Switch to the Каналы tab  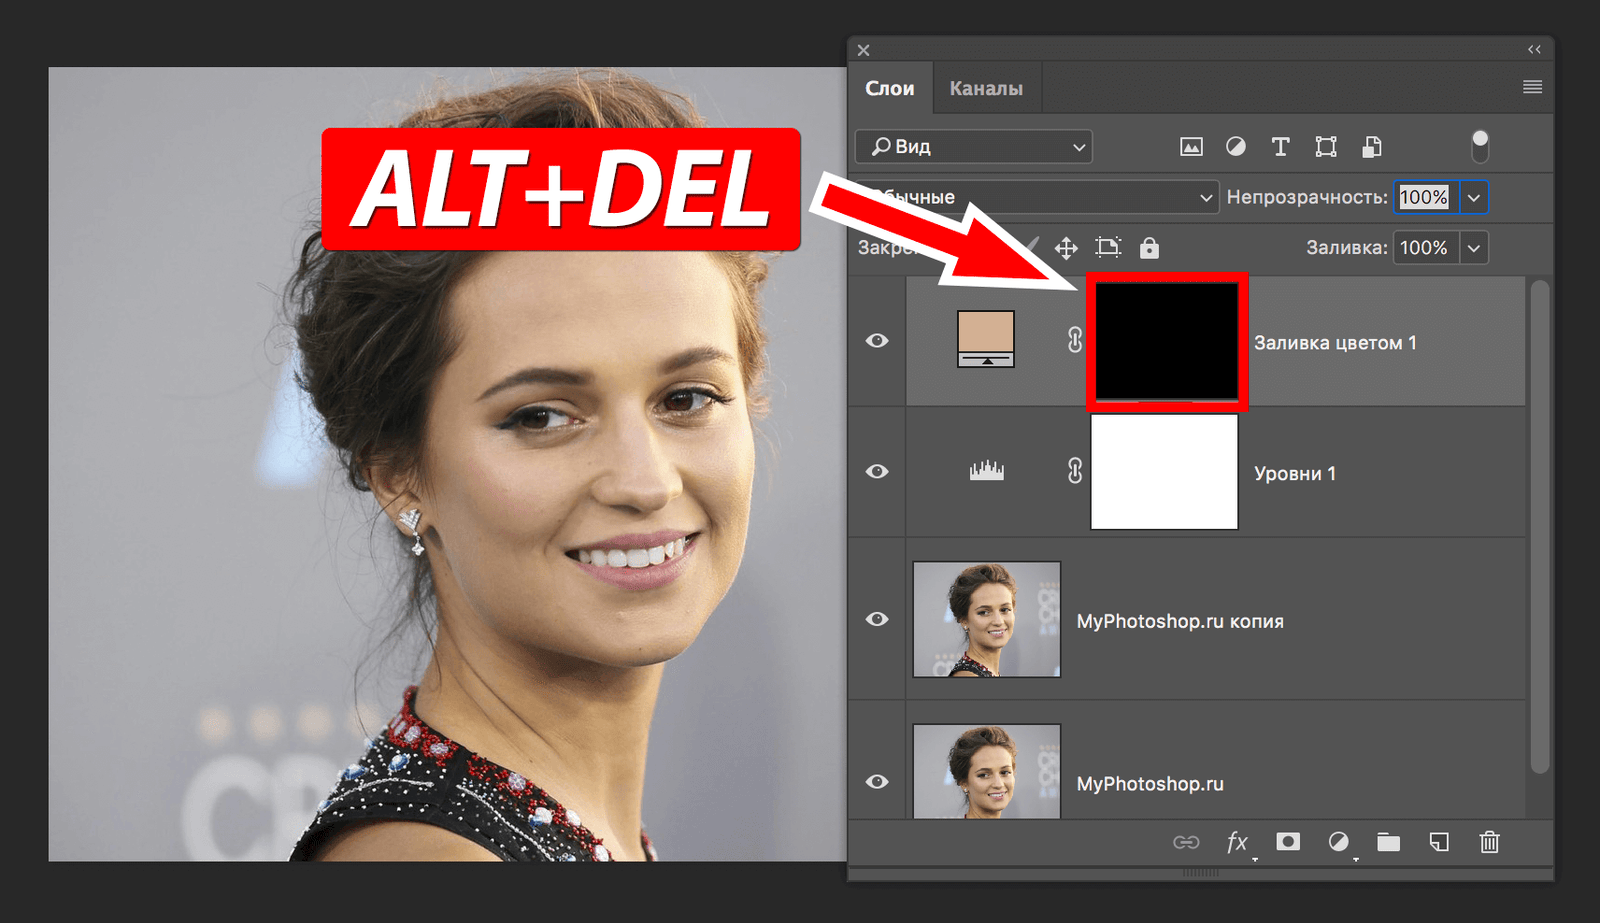[x=986, y=87]
